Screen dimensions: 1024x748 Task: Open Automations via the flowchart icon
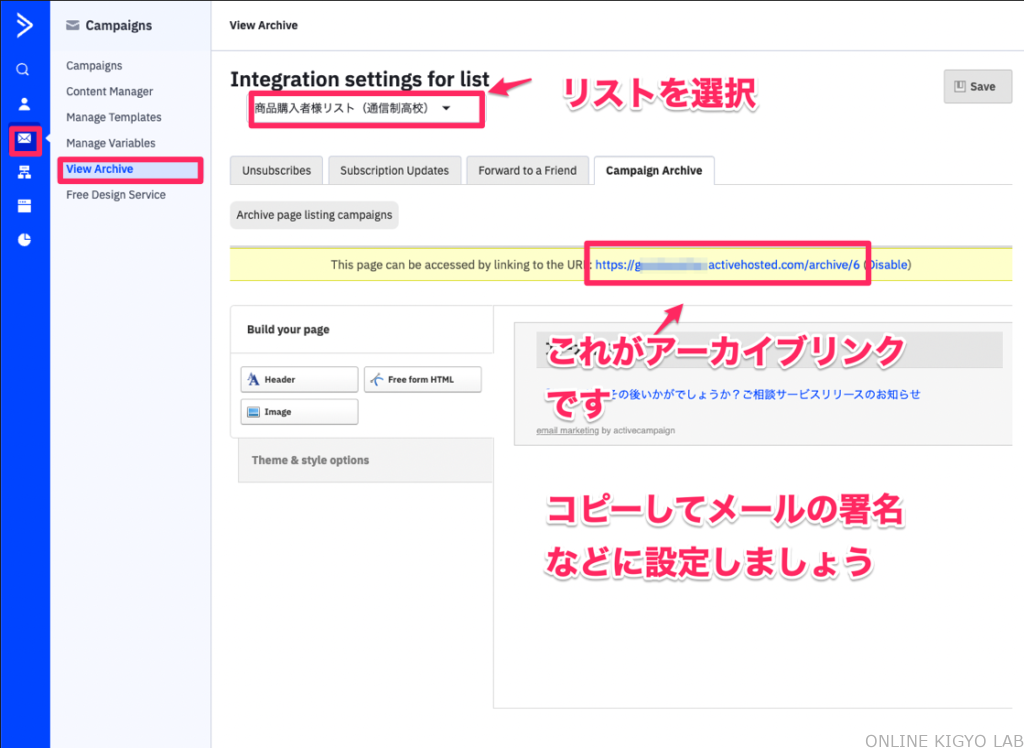(24, 173)
